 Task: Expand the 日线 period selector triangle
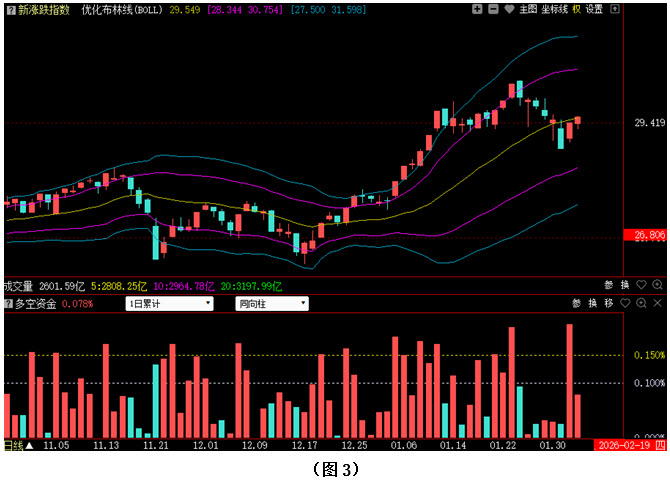29,445
